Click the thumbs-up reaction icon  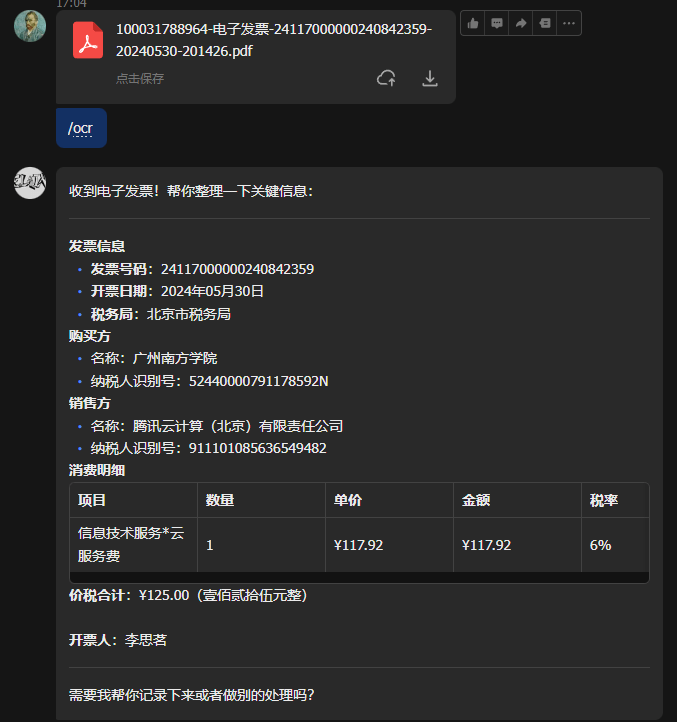tap(473, 23)
